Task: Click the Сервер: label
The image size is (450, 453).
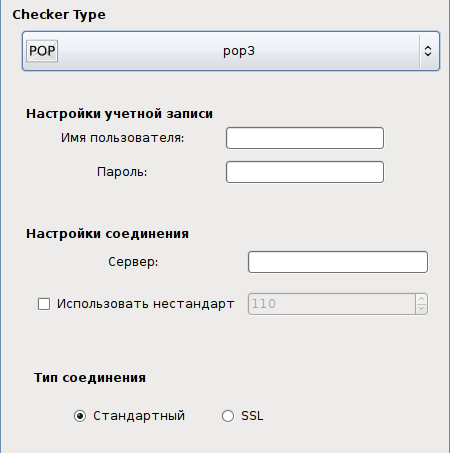Action: 133,262
